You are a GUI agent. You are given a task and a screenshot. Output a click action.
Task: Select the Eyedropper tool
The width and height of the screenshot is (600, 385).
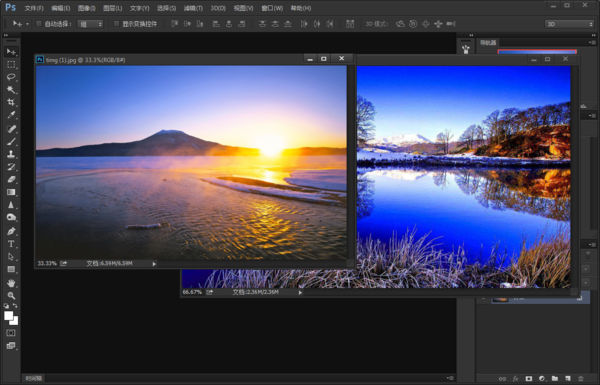[11, 115]
